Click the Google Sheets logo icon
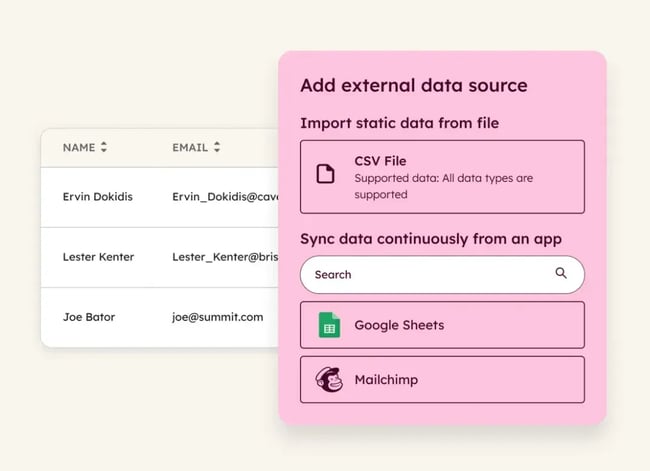The height and width of the screenshot is (471, 650). pyautogui.click(x=330, y=325)
